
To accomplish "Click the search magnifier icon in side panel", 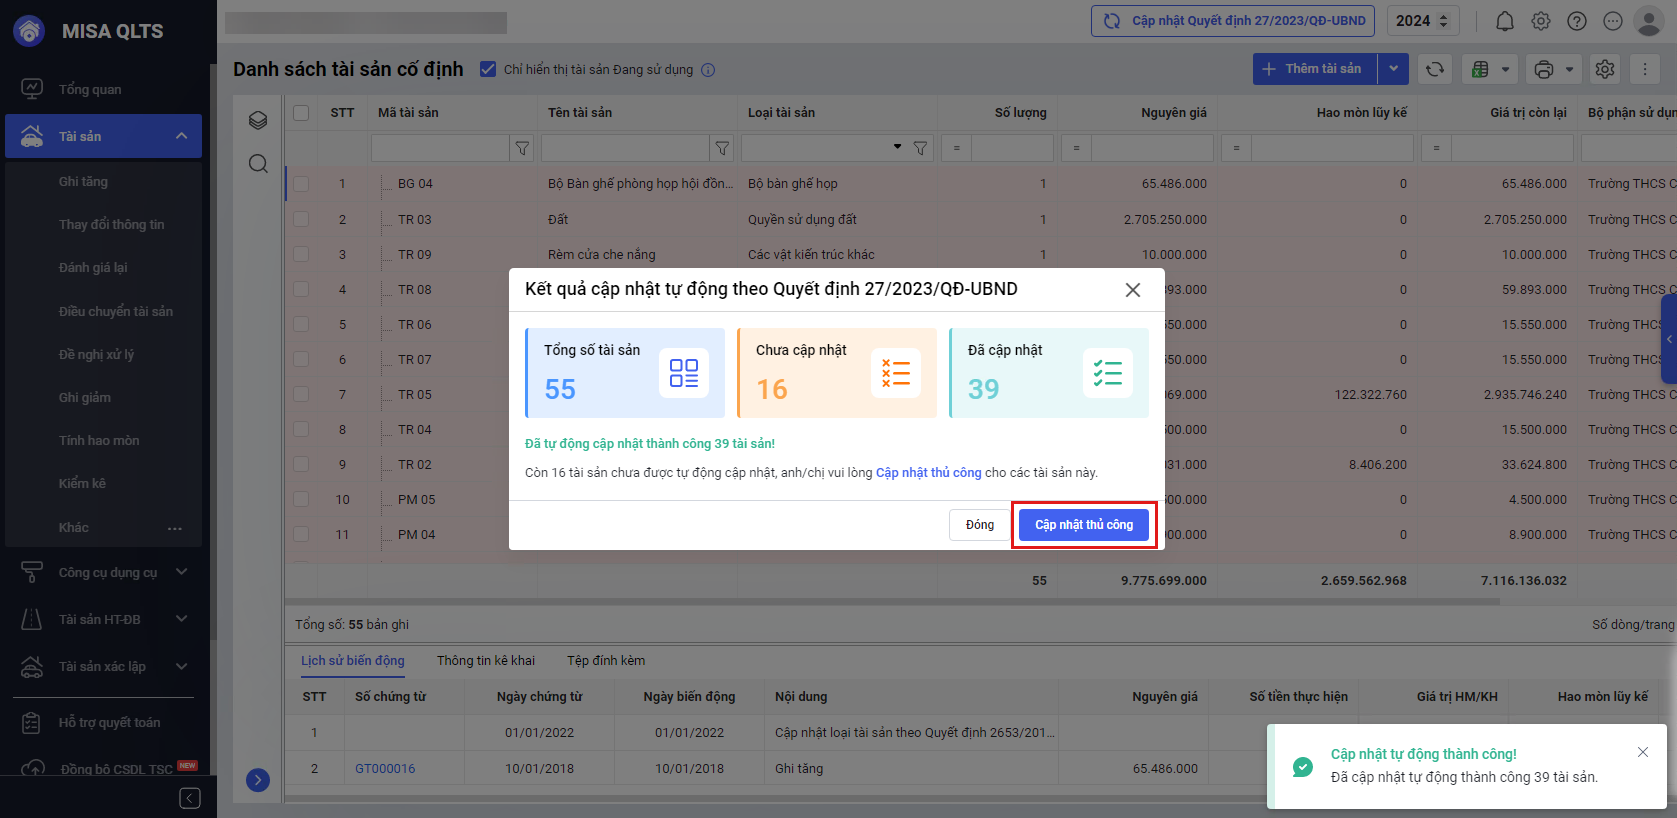I will pyautogui.click(x=258, y=164).
